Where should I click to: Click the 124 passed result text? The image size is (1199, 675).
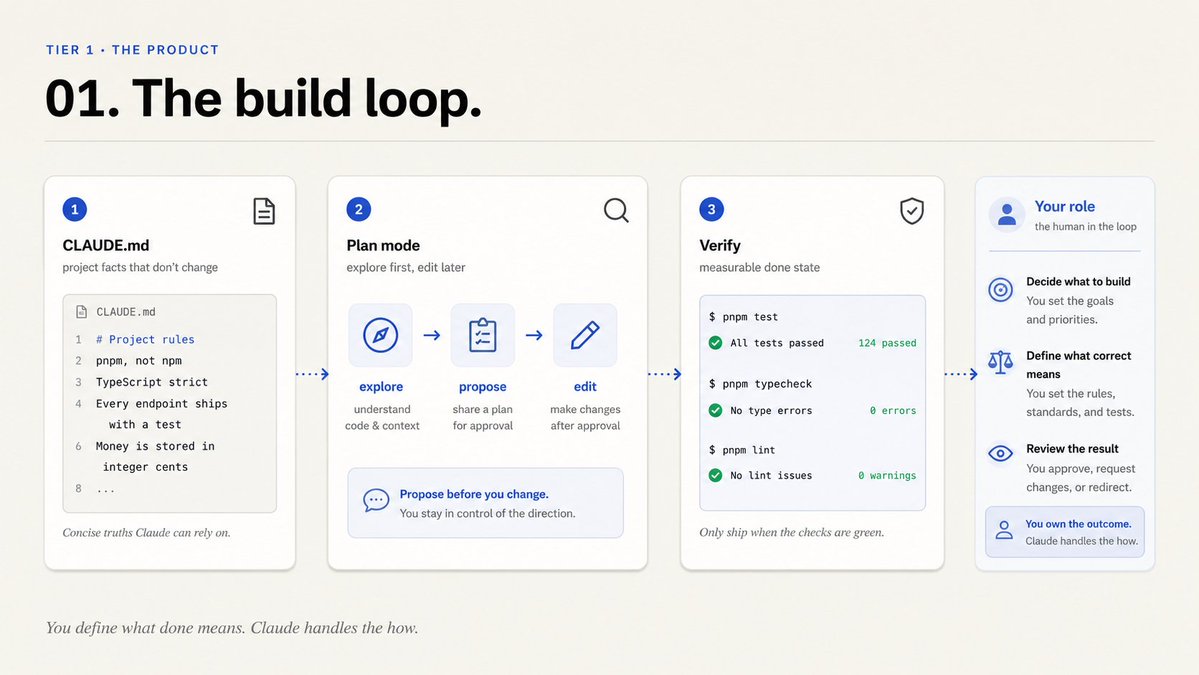(x=887, y=343)
